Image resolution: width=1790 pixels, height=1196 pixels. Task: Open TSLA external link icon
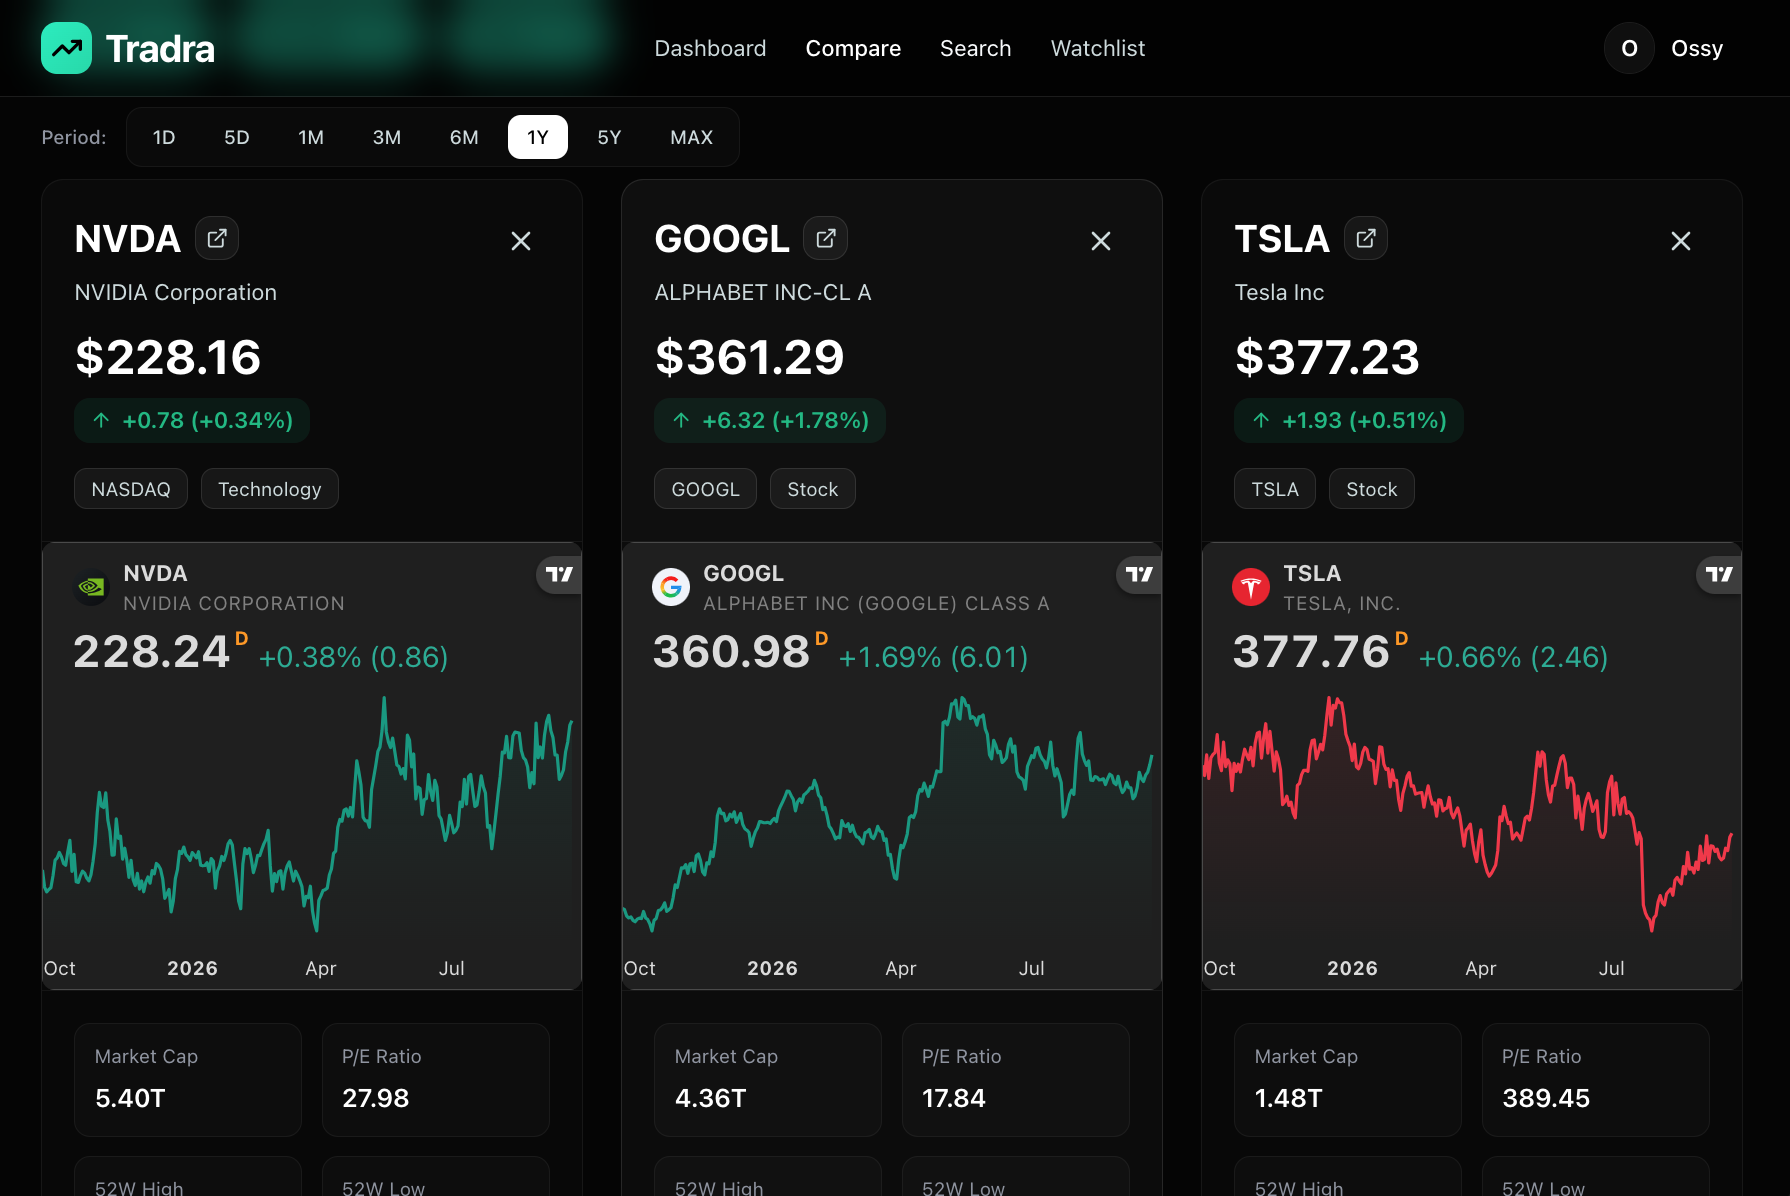1366,238
